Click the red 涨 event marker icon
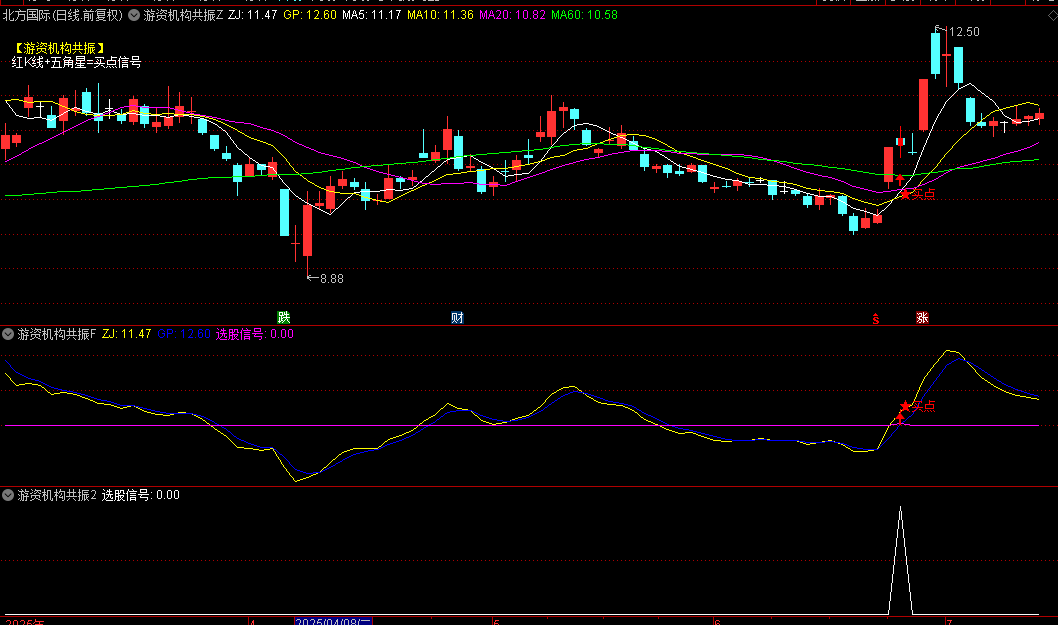The width and height of the screenshot is (1058, 625). (x=922, y=318)
